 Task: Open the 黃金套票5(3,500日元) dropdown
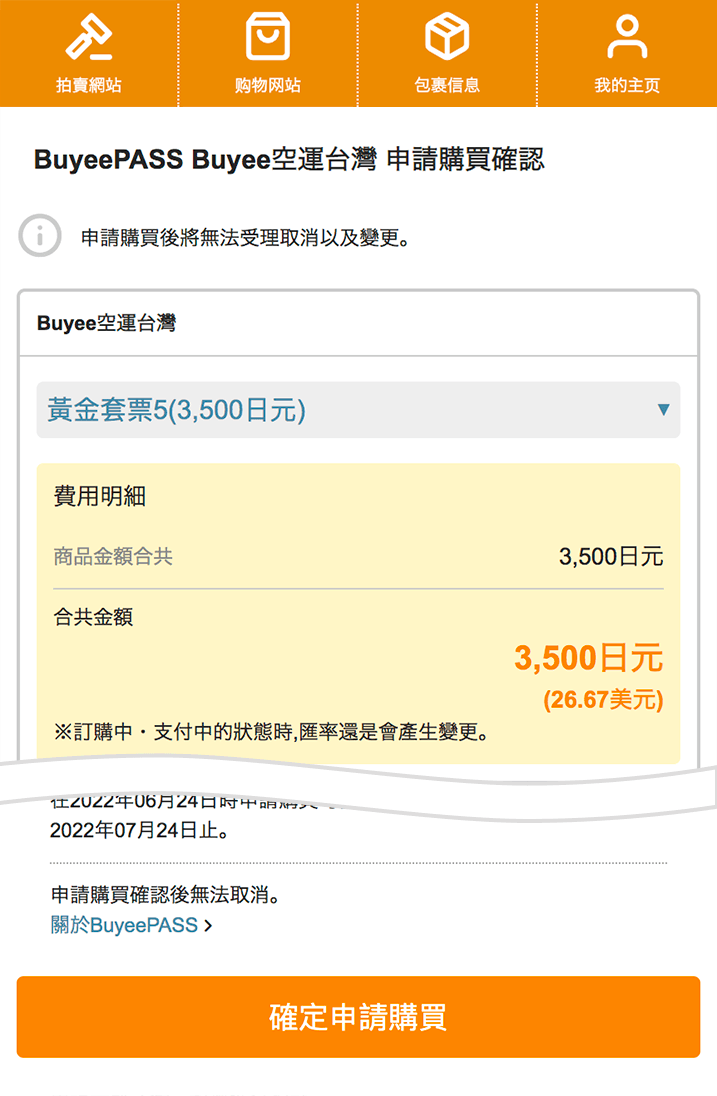[x=358, y=410]
